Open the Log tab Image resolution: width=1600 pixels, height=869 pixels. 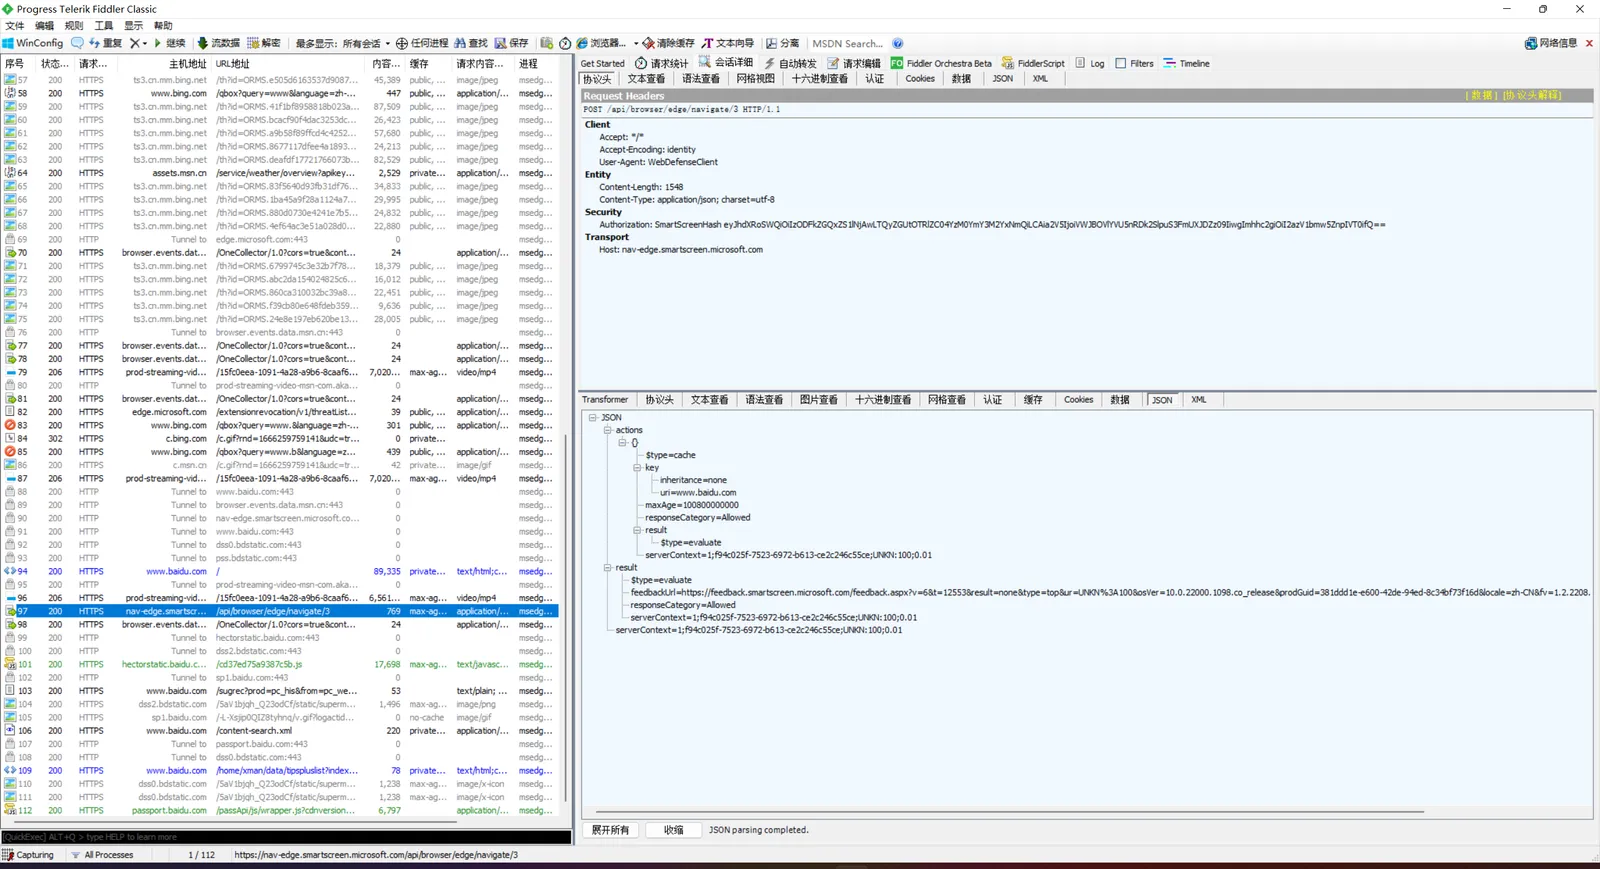coord(1090,63)
